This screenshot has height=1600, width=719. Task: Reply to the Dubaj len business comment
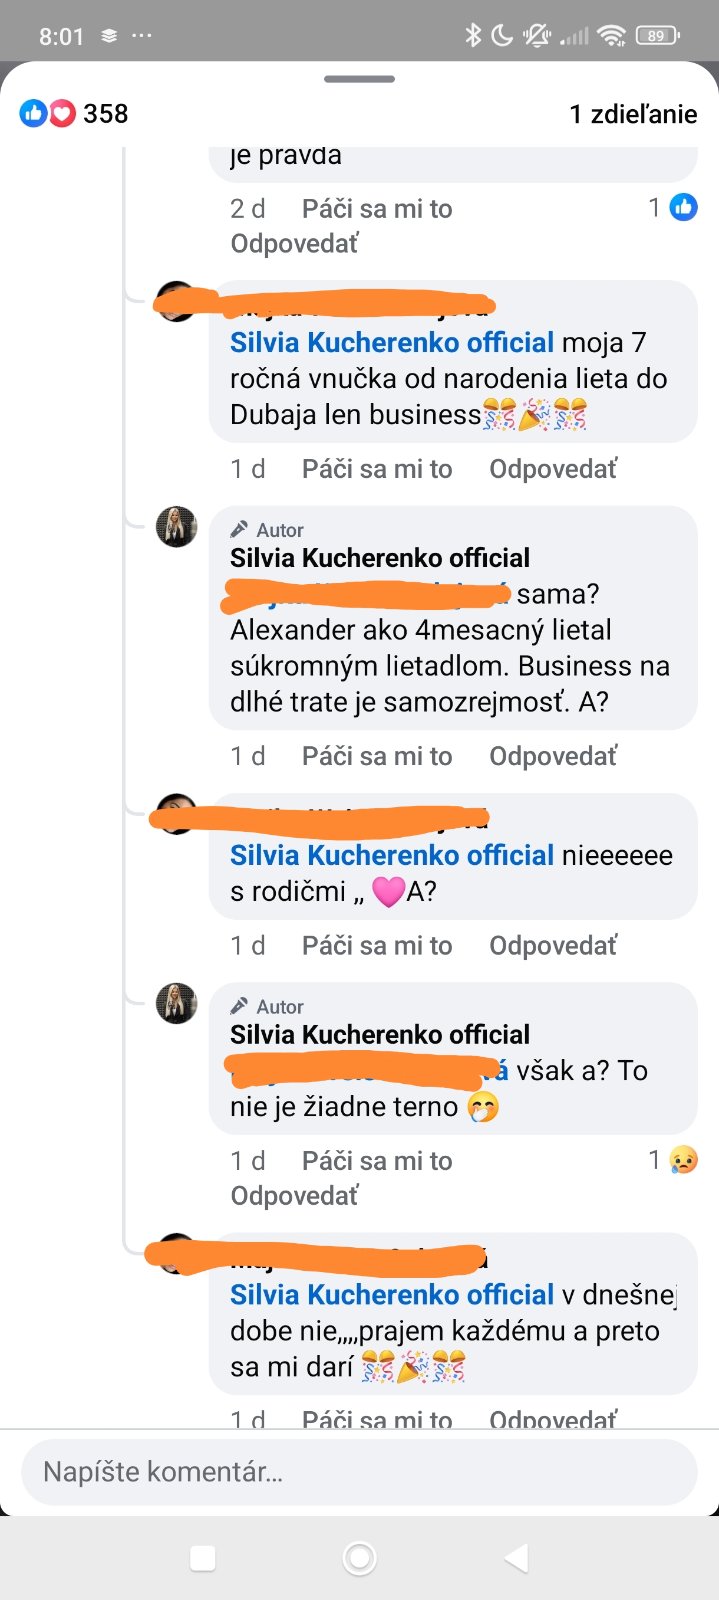[553, 469]
